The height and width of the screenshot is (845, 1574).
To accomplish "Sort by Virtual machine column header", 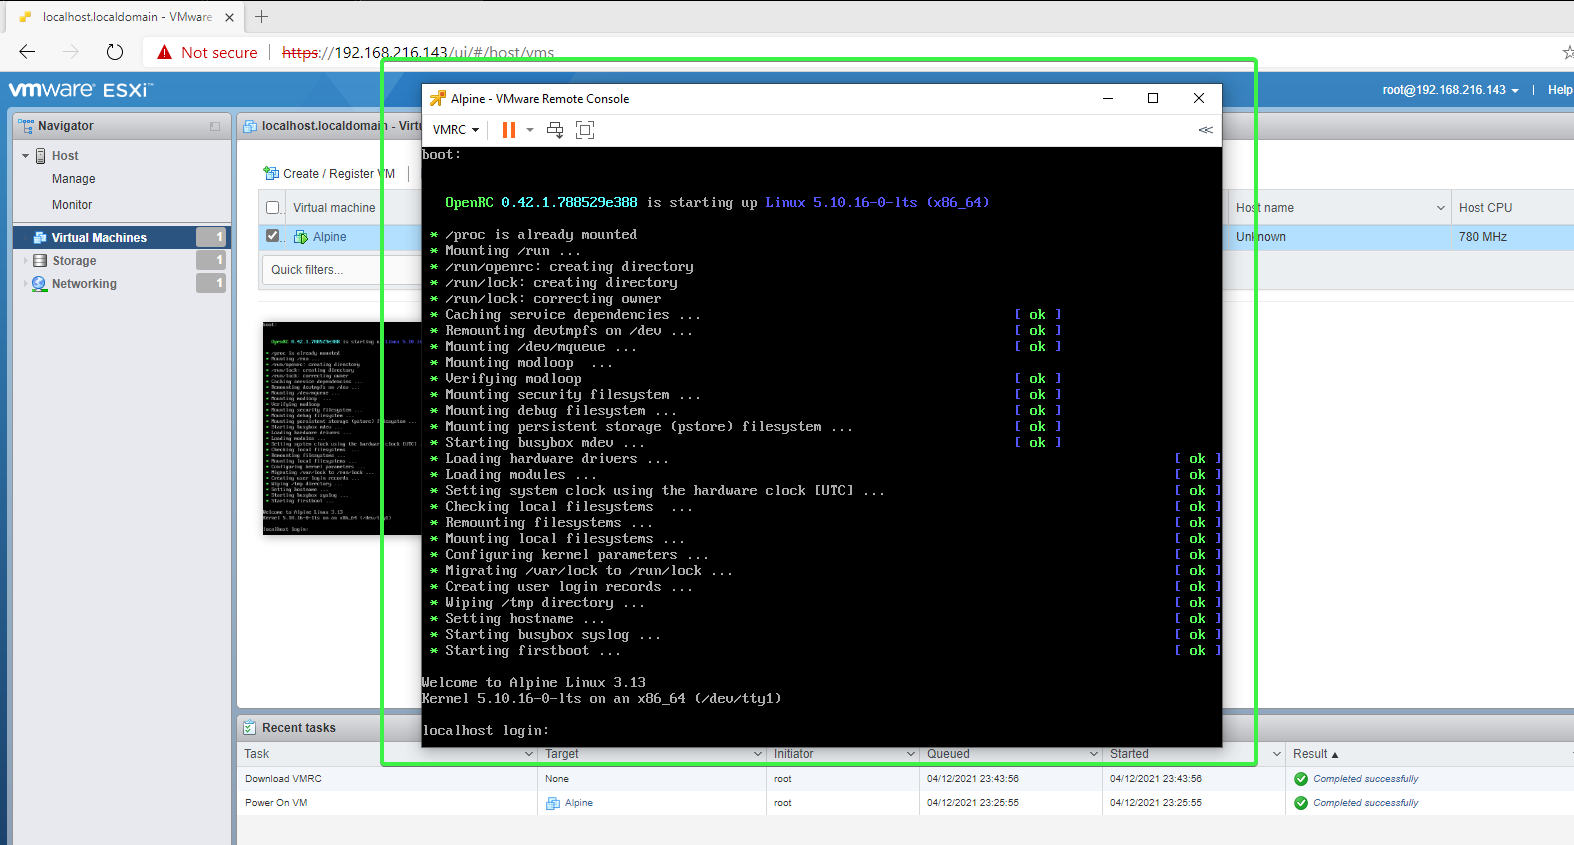I will point(334,208).
